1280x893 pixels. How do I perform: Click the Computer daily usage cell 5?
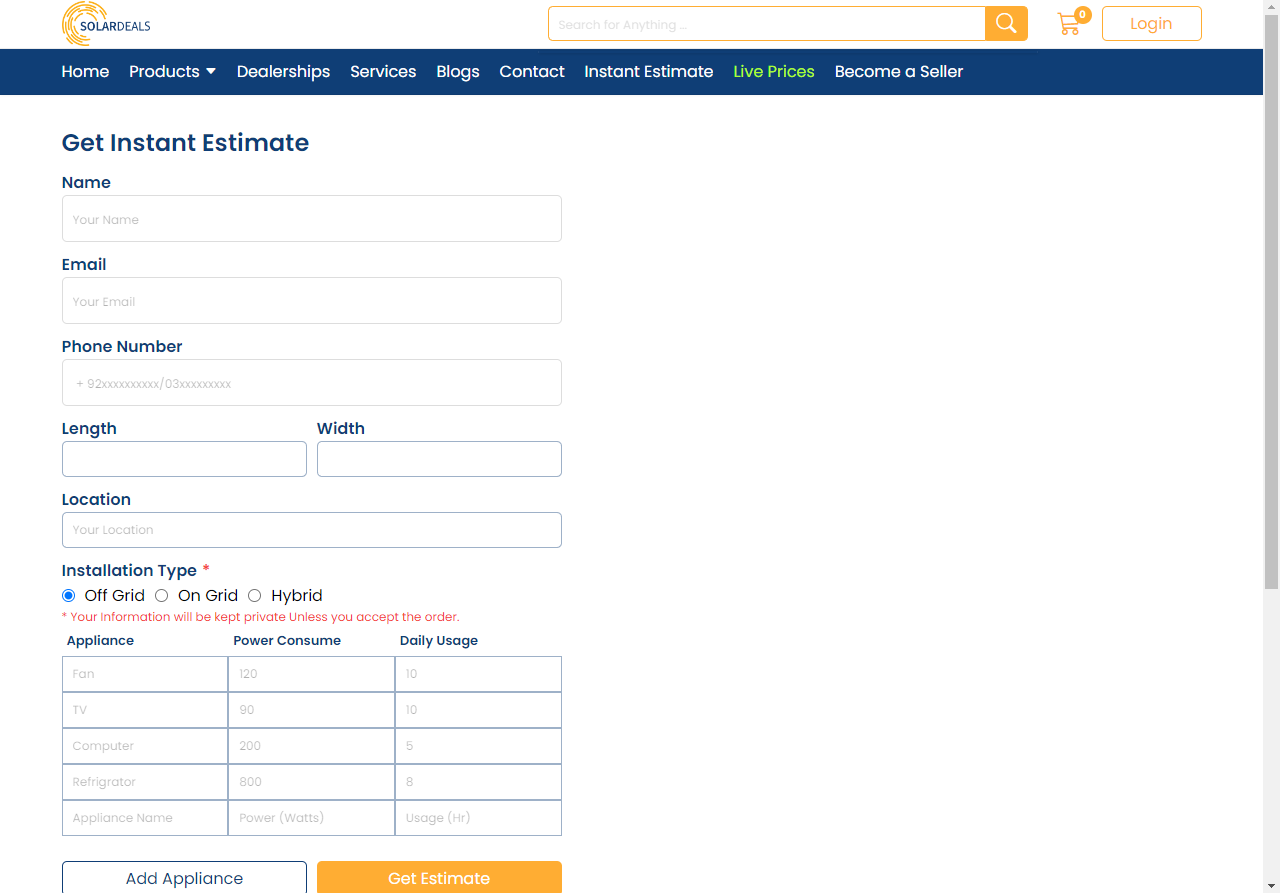click(x=478, y=746)
